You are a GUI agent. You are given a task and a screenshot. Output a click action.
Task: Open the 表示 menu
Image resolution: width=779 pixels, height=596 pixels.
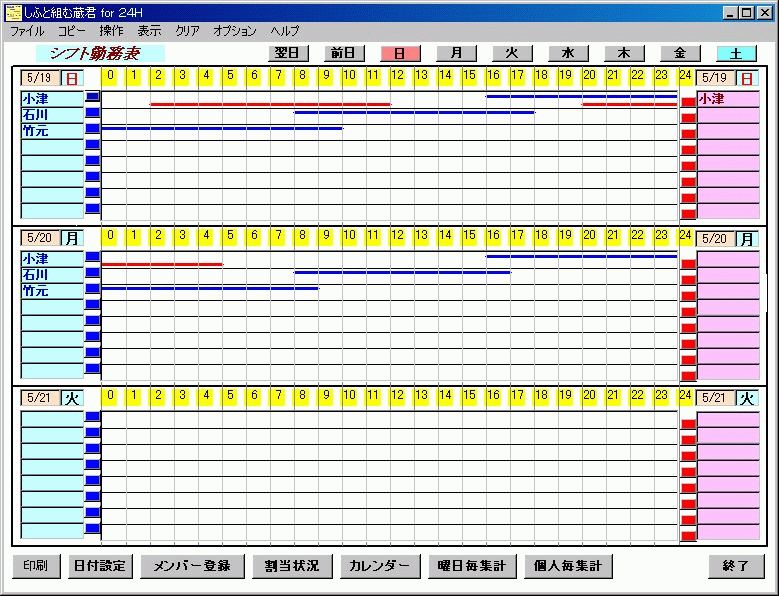[150, 31]
